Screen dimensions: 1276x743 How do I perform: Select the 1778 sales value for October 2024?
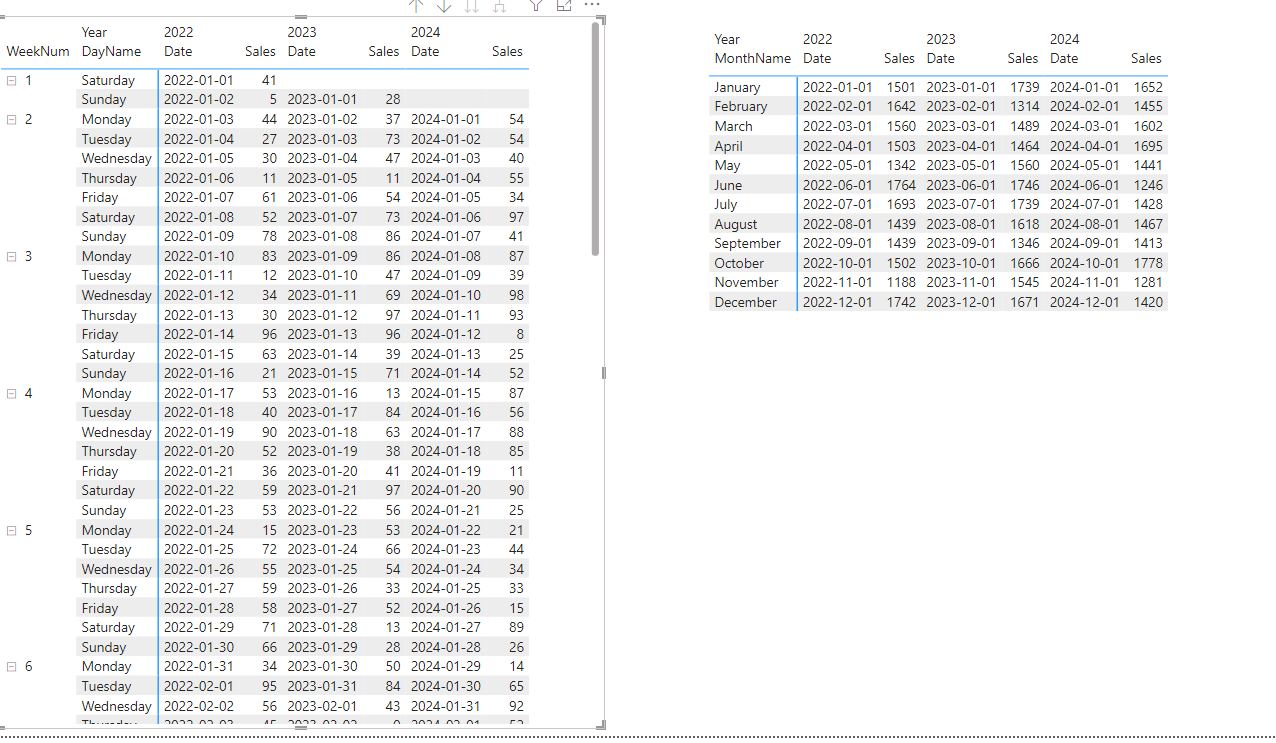(1148, 263)
